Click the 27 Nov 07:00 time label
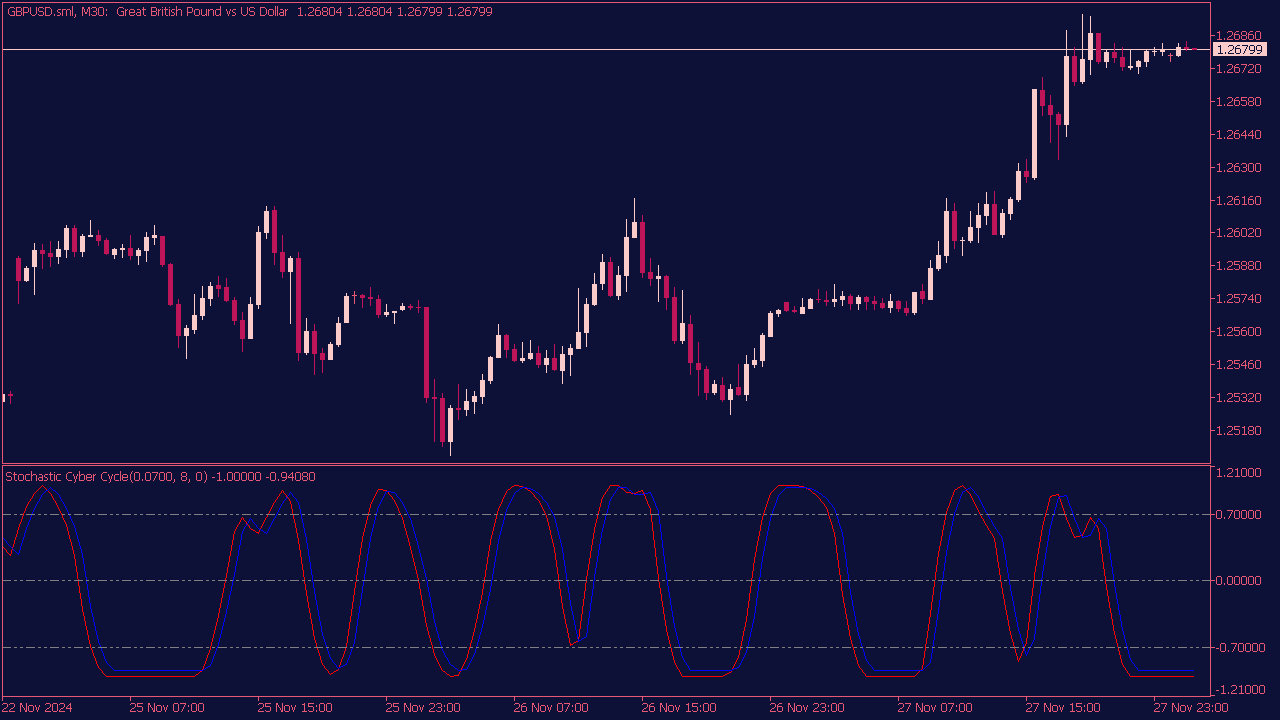 pos(935,708)
